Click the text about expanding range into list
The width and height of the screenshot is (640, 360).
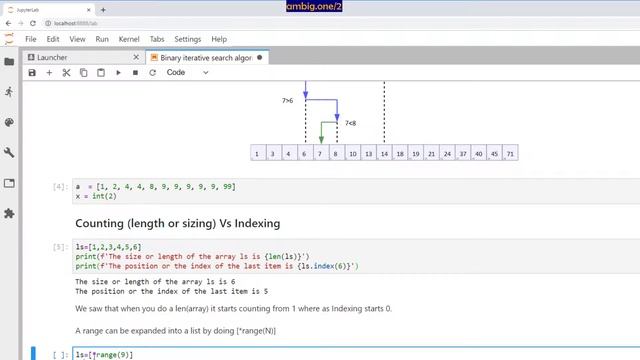(x=176, y=331)
